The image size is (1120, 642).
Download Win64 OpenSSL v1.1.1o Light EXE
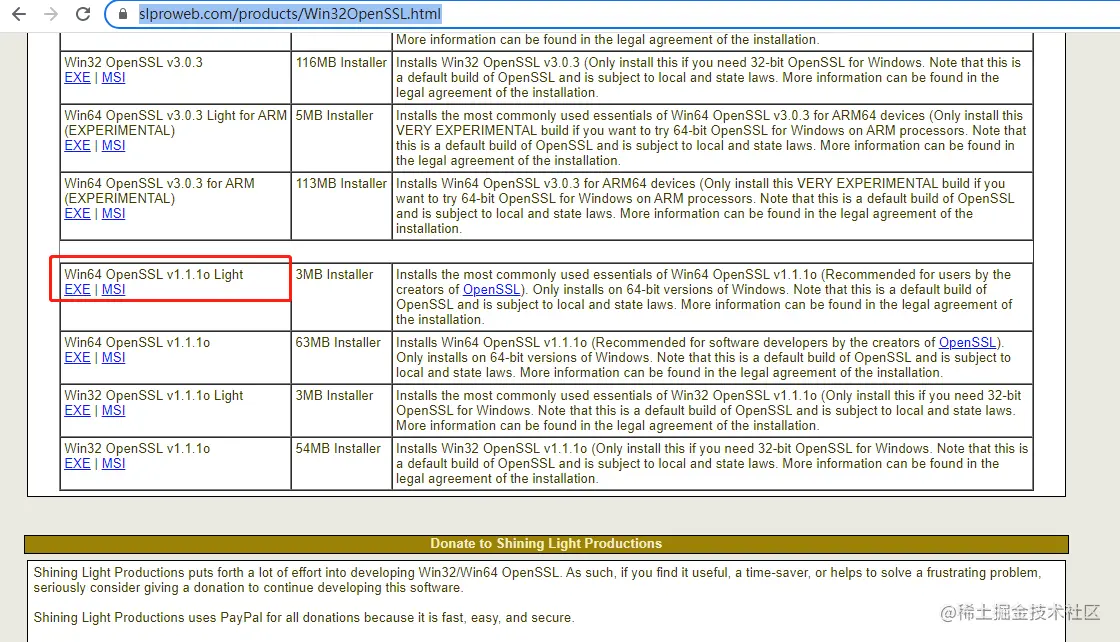click(x=77, y=289)
